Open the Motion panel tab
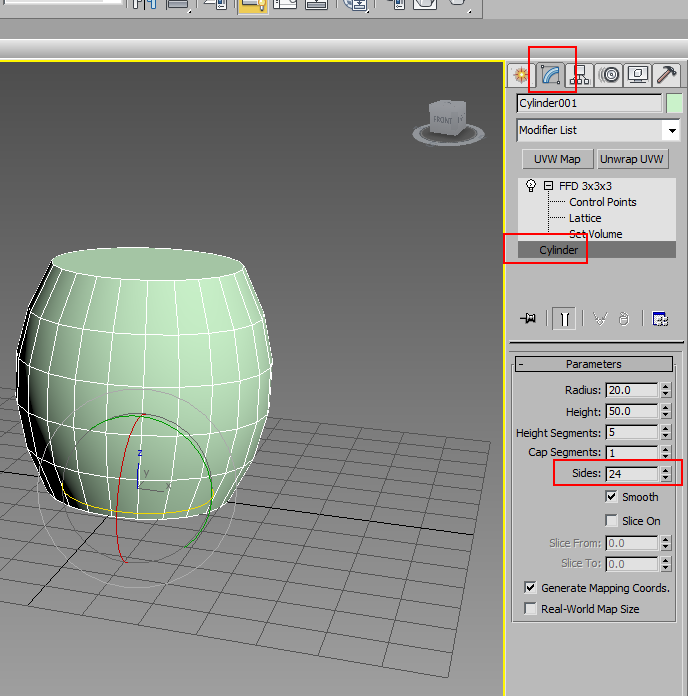Viewport: 688px width, 696px height. coord(609,75)
